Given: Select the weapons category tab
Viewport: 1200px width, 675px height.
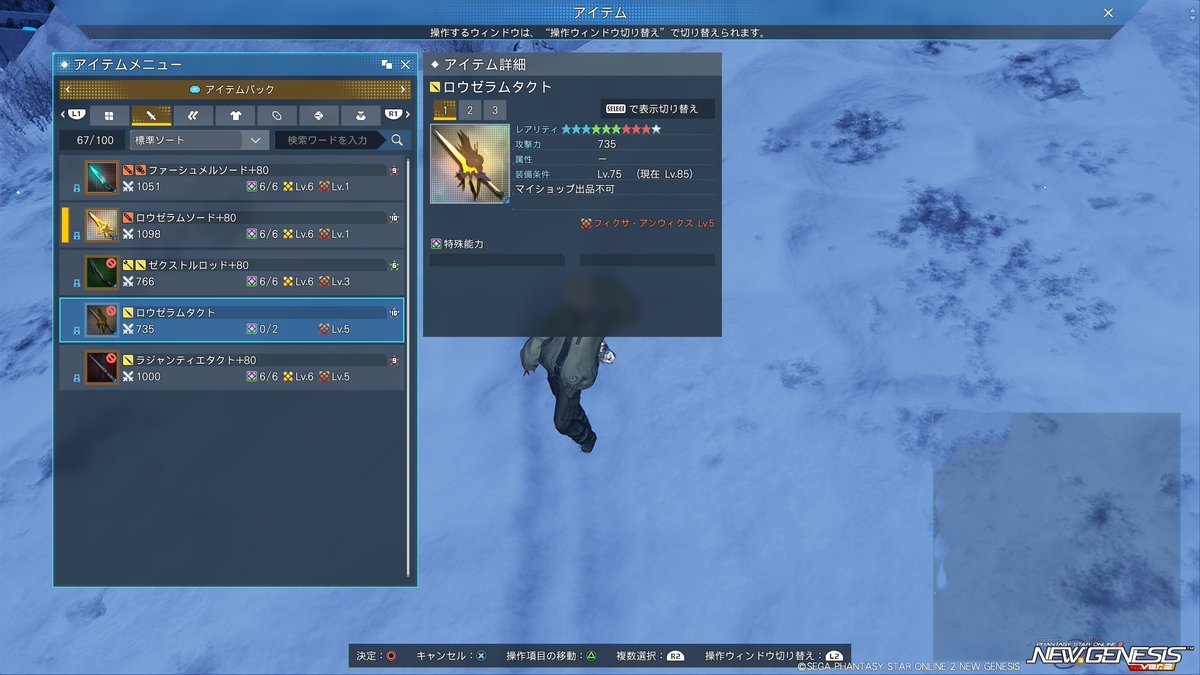Looking at the screenshot, I should (151, 116).
